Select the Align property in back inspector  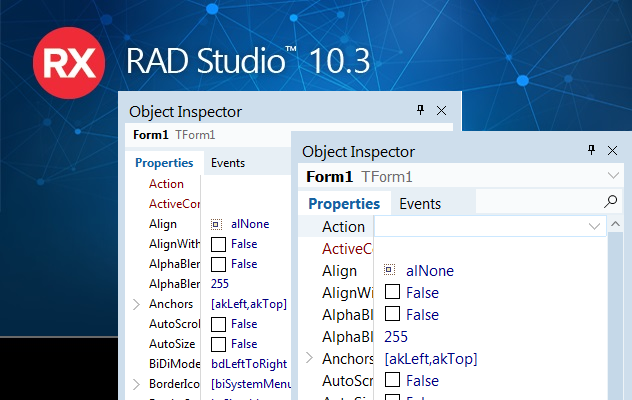coord(163,224)
